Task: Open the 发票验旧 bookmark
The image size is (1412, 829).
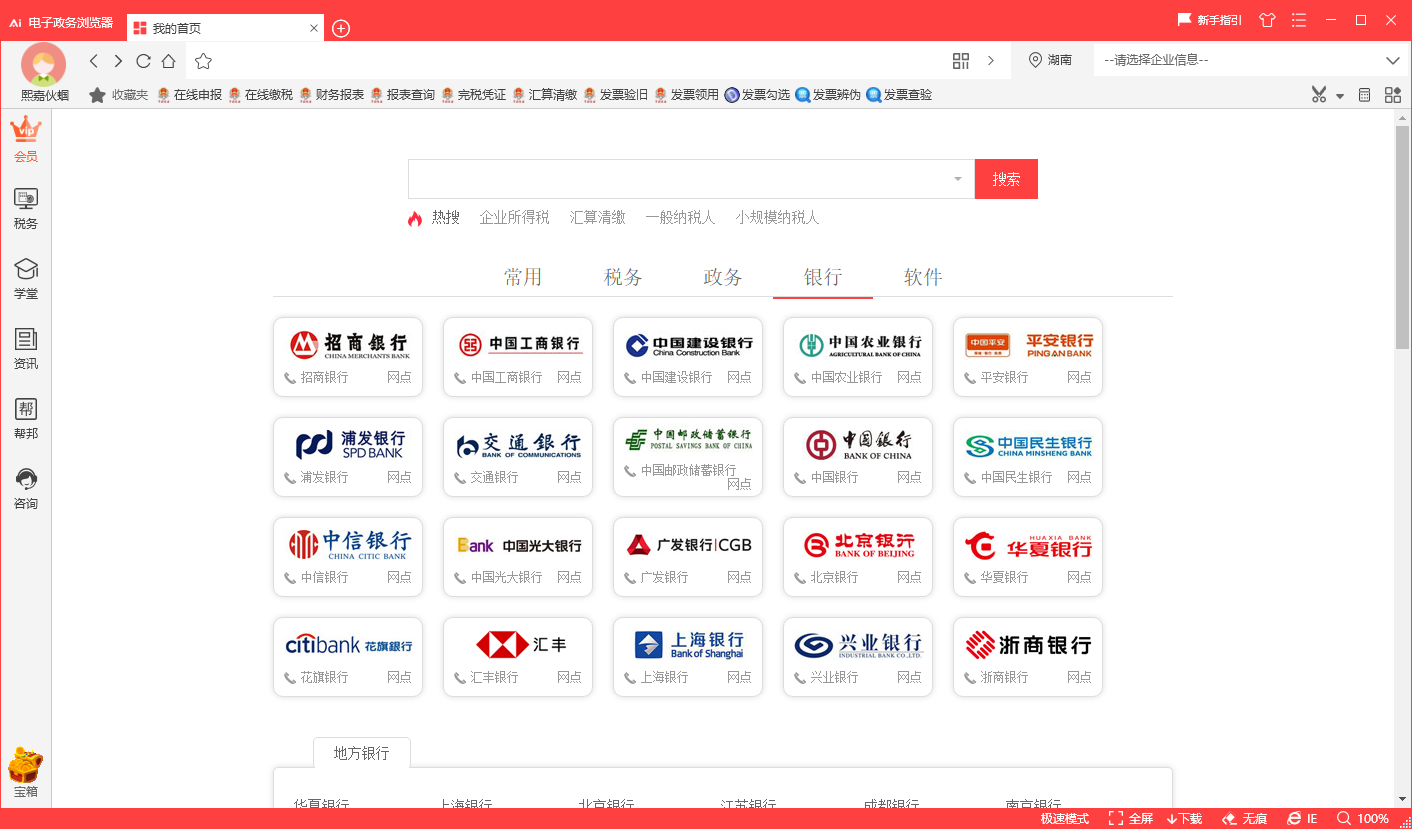Action: (615, 95)
